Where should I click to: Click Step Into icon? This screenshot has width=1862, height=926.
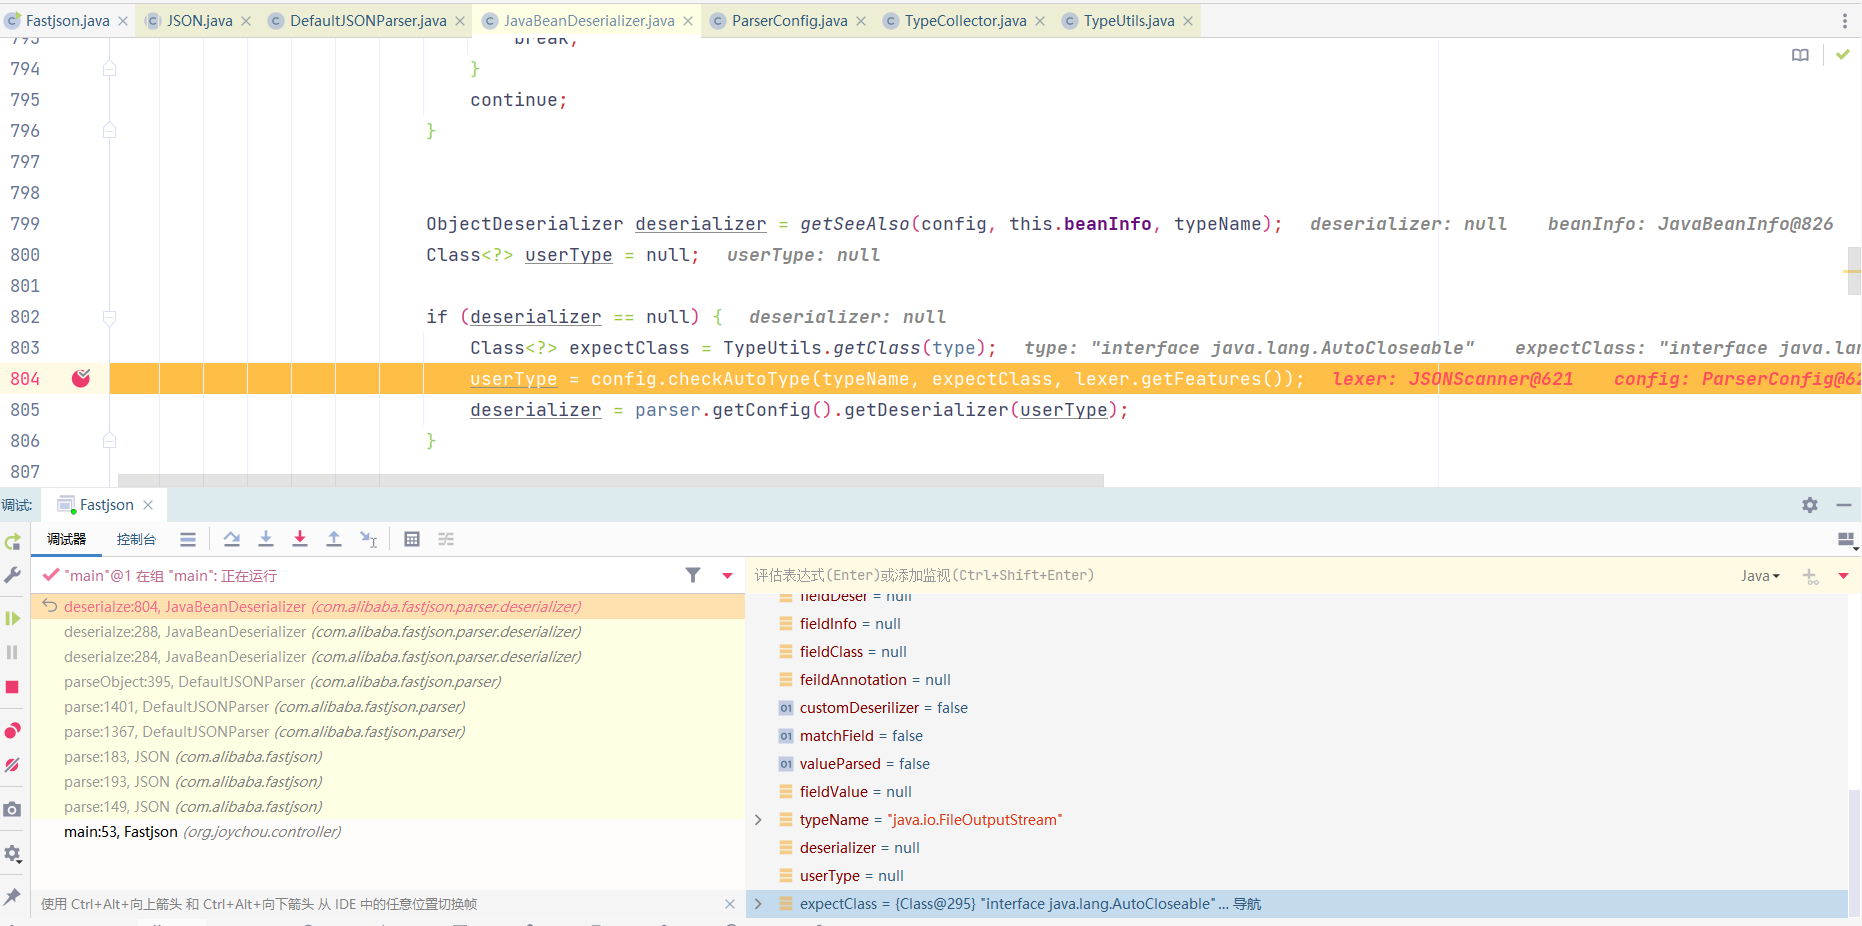pos(266,539)
